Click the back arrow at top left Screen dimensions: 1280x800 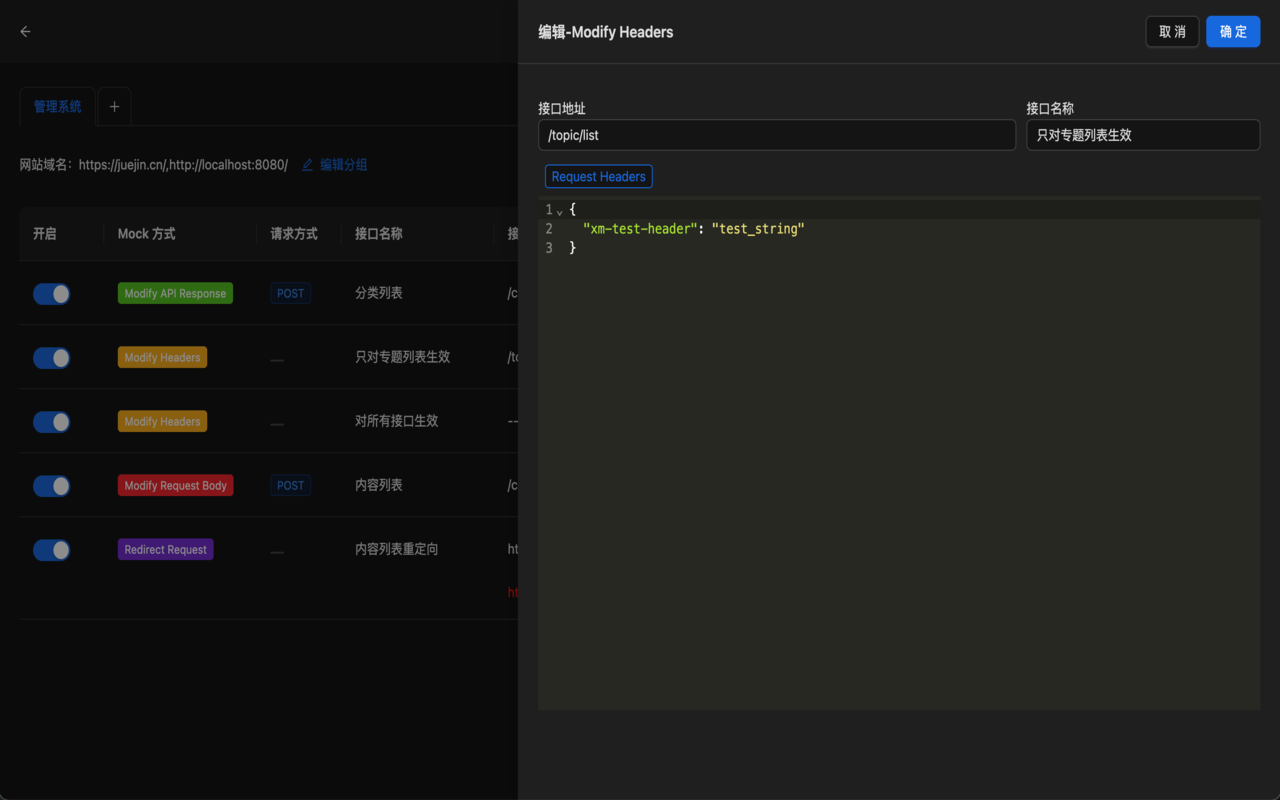tap(25, 31)
